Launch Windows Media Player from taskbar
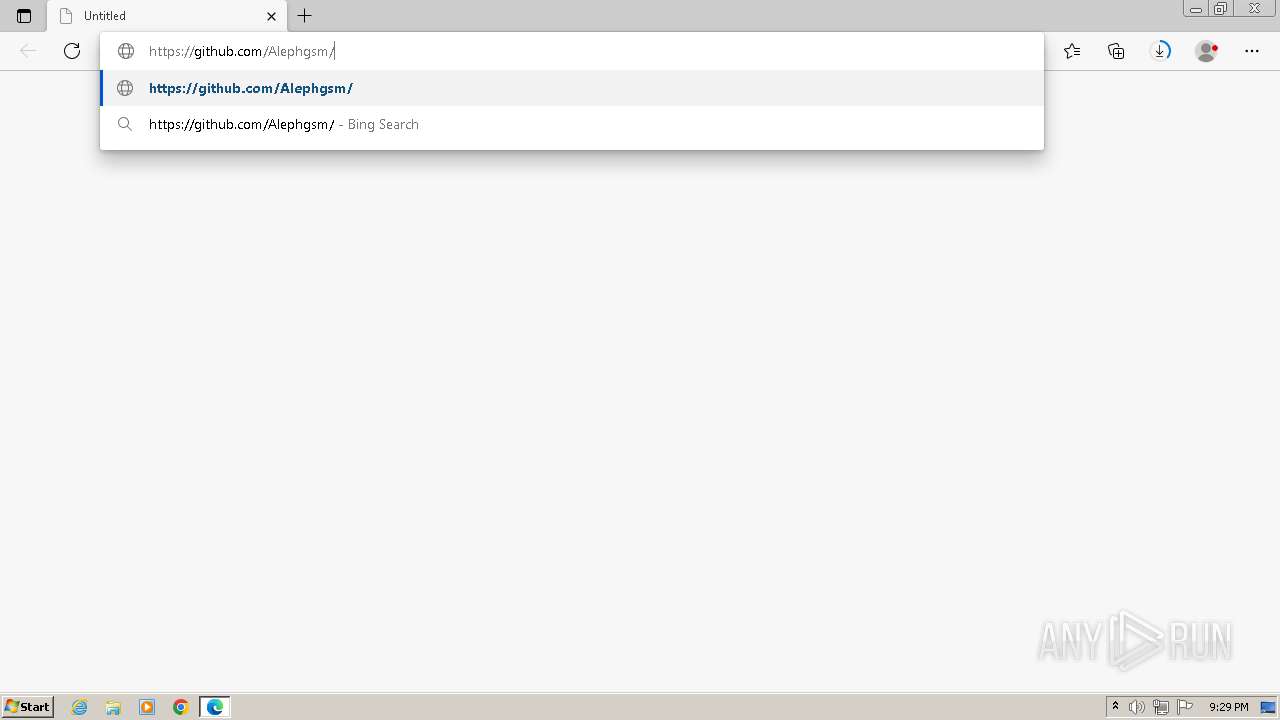The width and height of the screenshot is (1280, 720). click(x=147, y=707)
